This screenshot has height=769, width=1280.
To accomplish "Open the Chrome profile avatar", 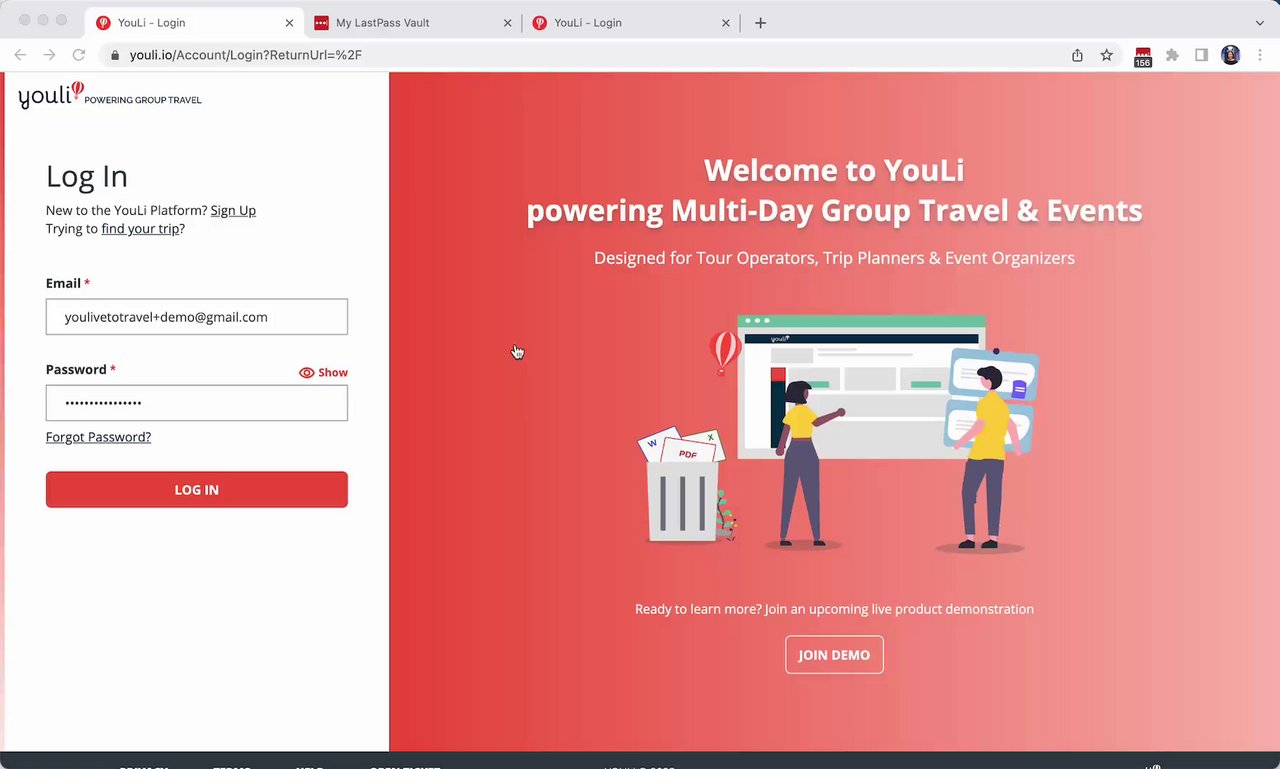I will pos(1231,55).
